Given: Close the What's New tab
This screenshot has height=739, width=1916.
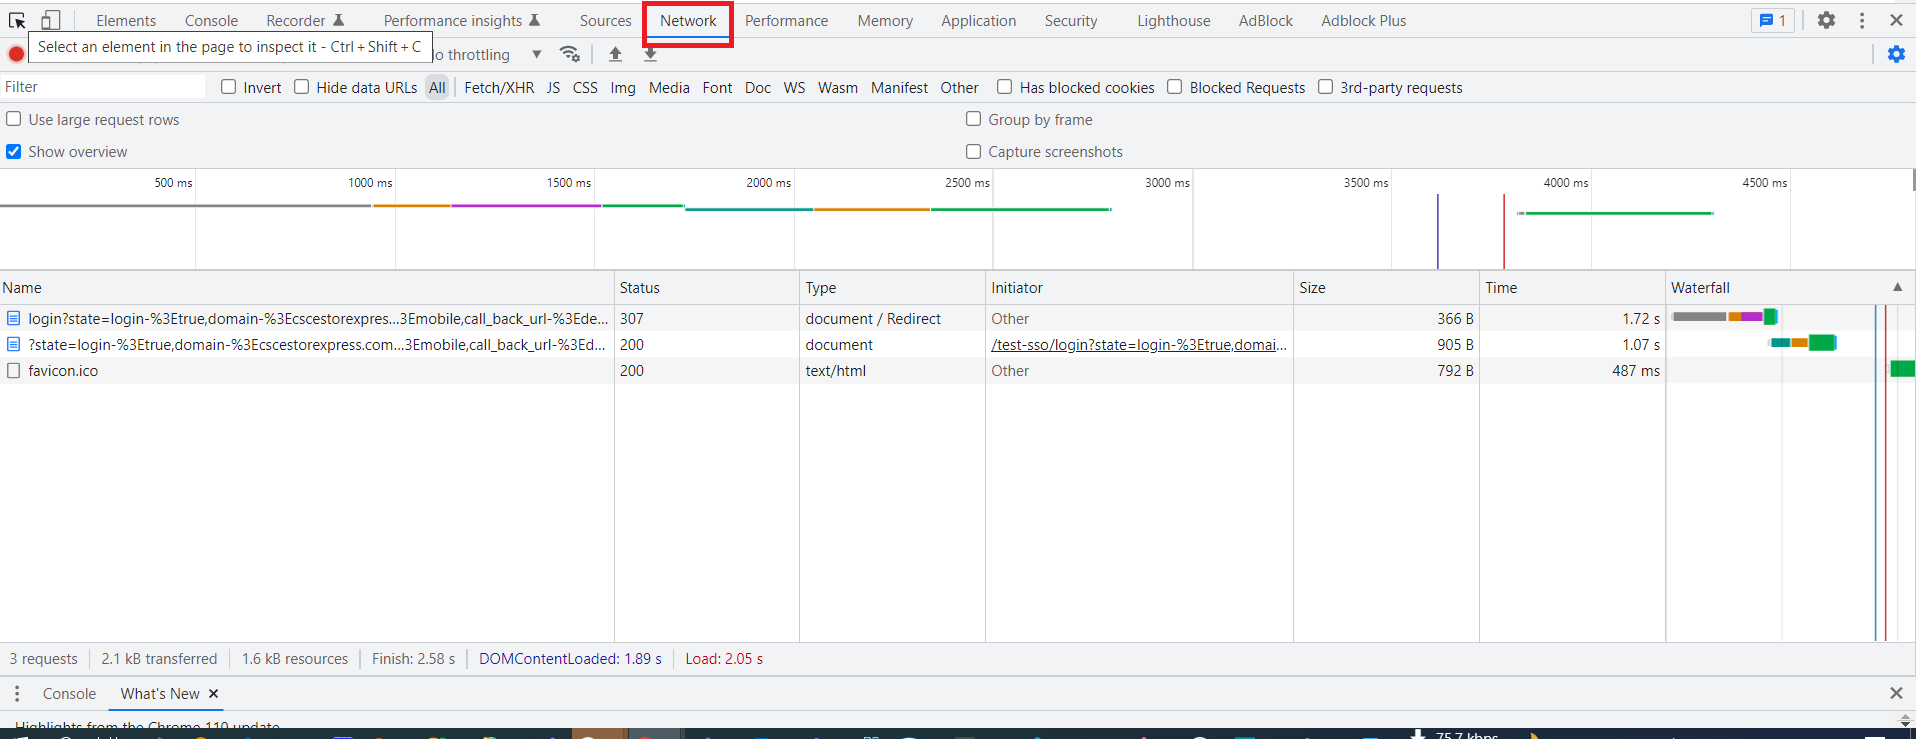Looking at the screenshot, I should 213,693.
